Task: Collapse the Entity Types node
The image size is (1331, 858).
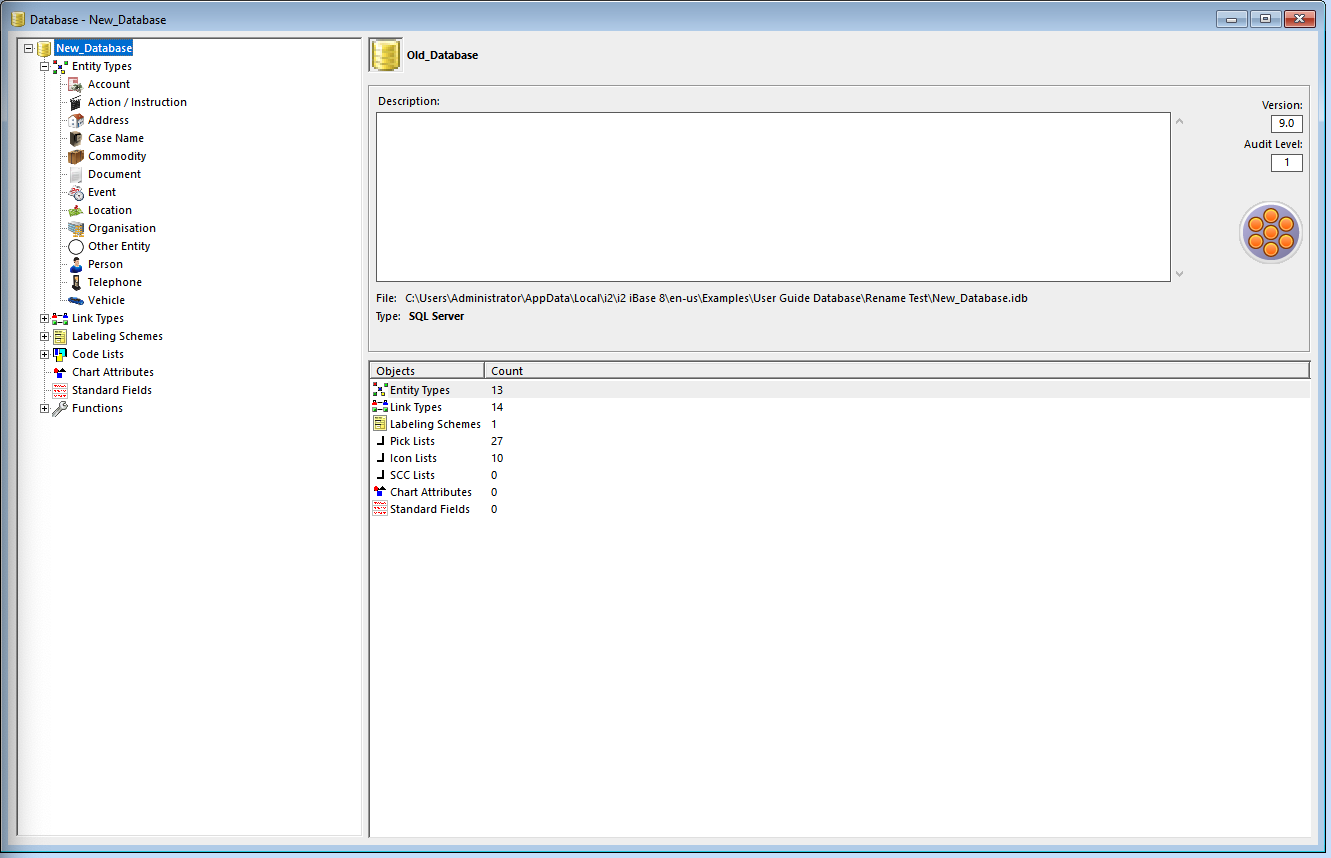Action: [x=44, y=66]
